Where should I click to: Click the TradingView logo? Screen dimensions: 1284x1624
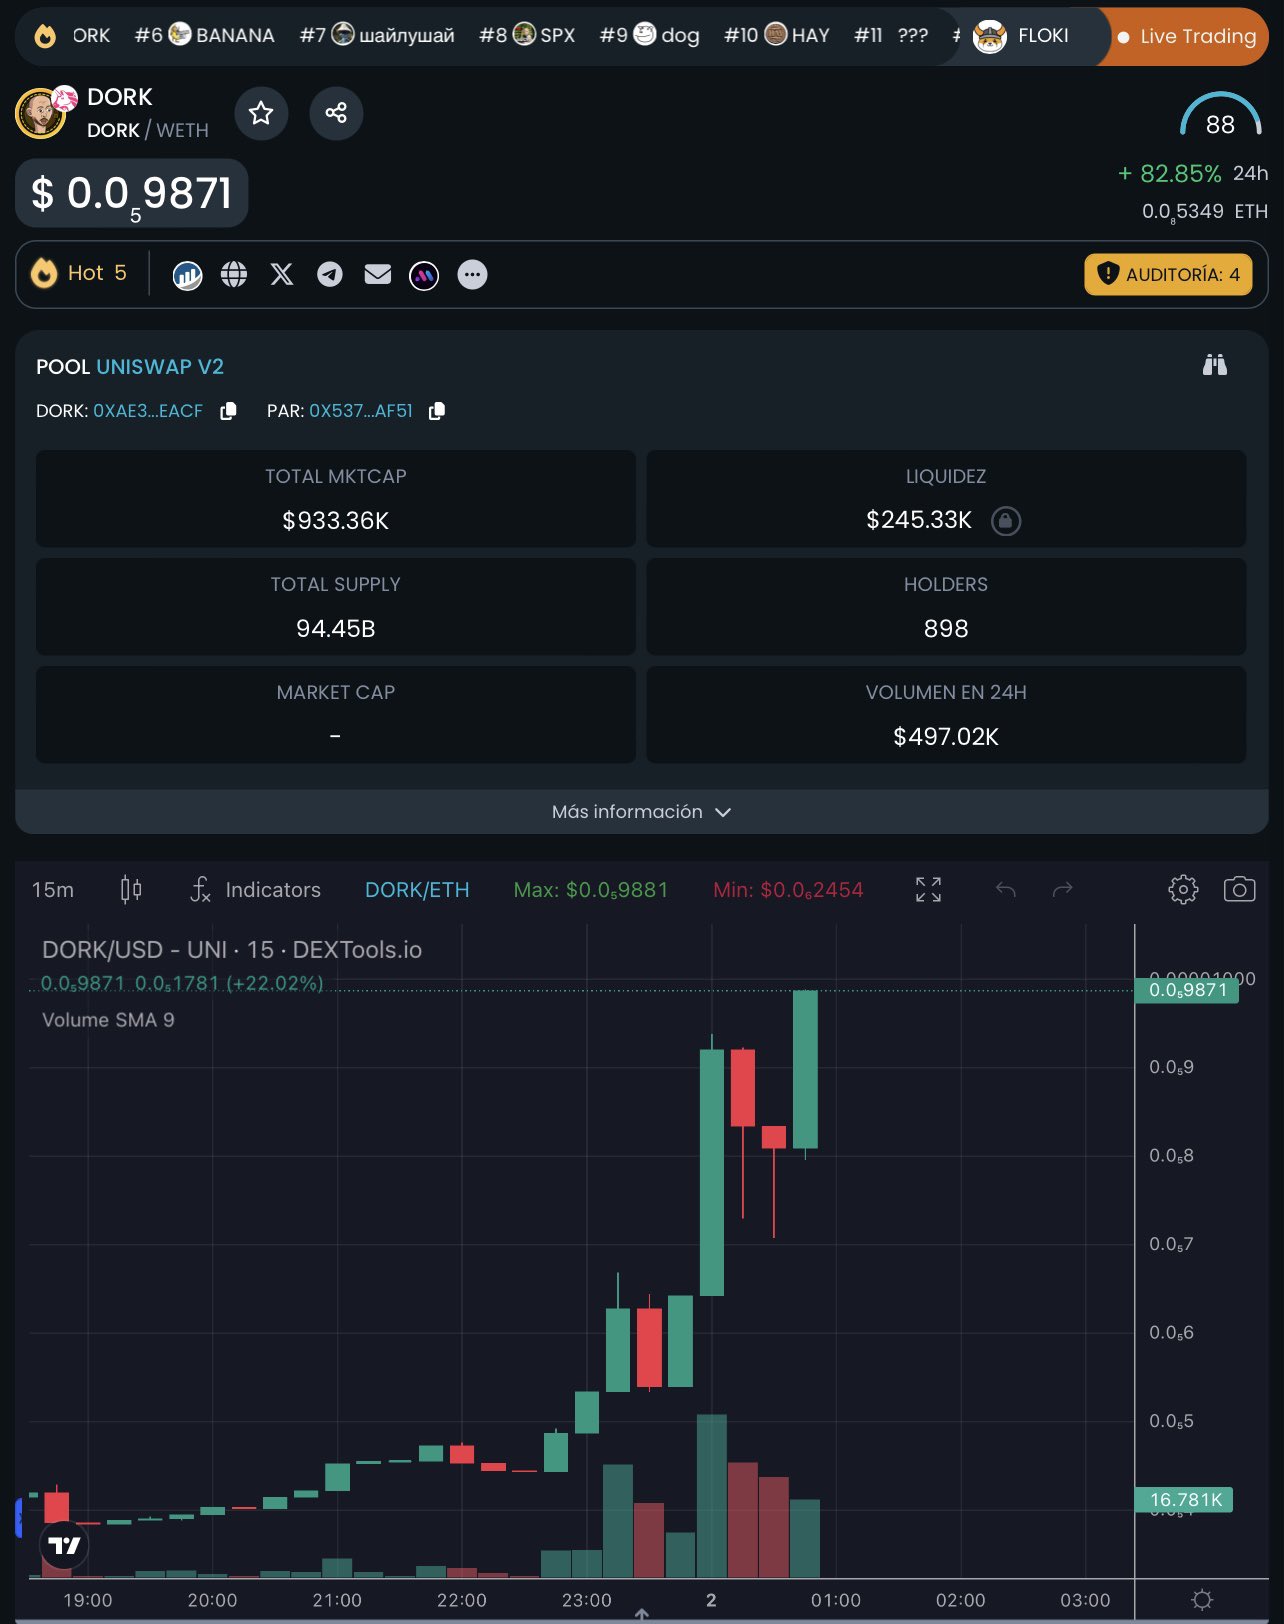pyautogui.click(x=65, y=1545)
